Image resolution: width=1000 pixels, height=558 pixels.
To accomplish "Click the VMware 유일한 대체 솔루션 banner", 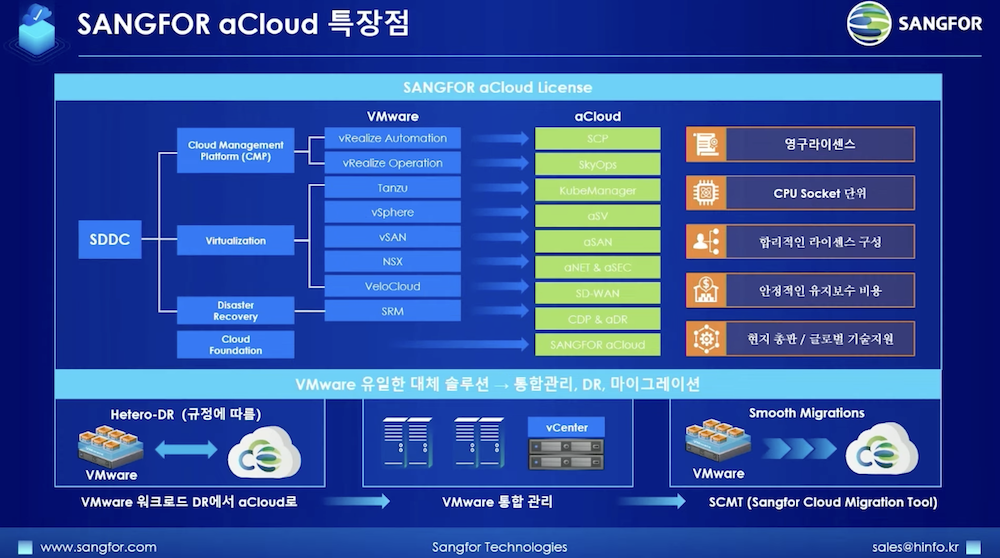I will [x=497, y=384].
